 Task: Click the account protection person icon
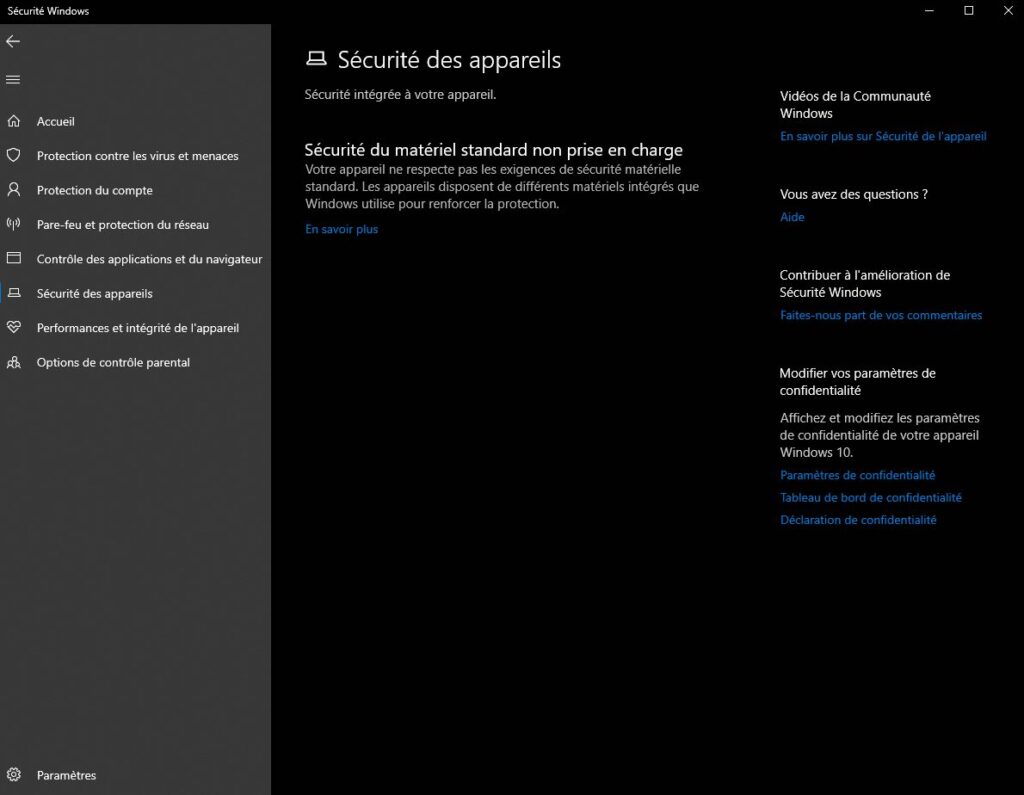pyautogui.click(x=14, y=189)
